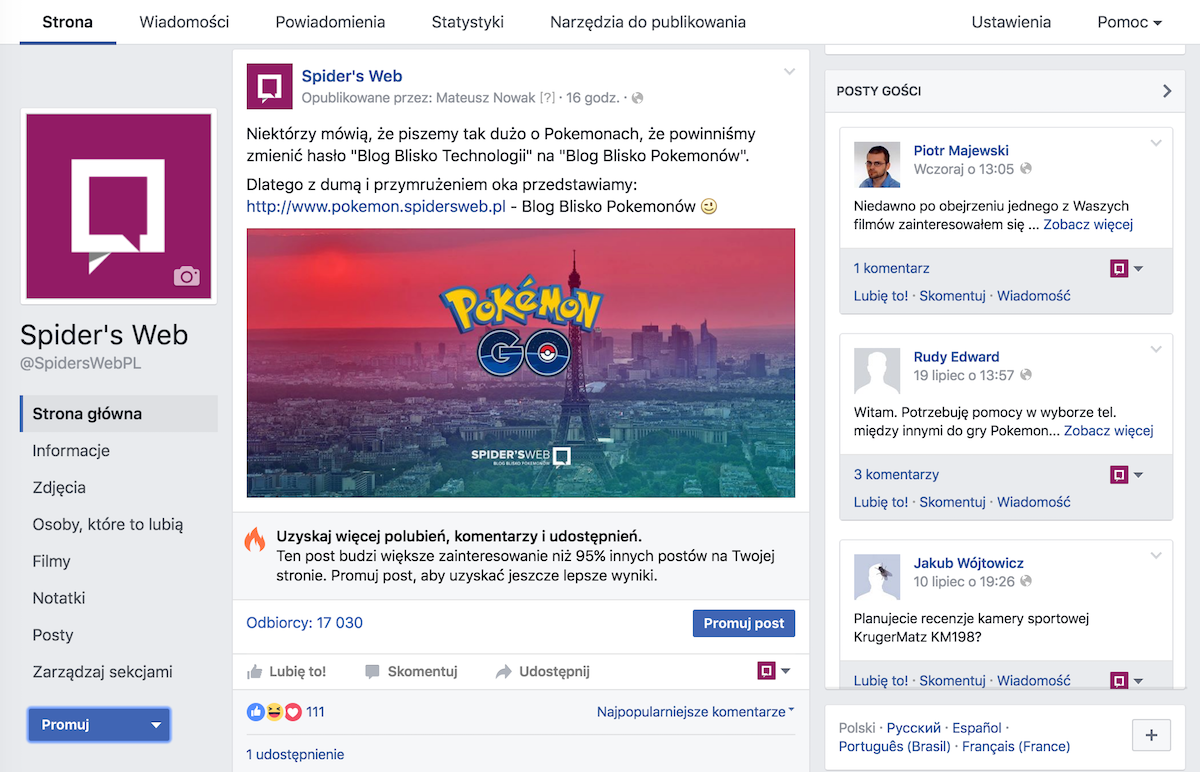Open Ustawienia page settings

point(1011,22)
